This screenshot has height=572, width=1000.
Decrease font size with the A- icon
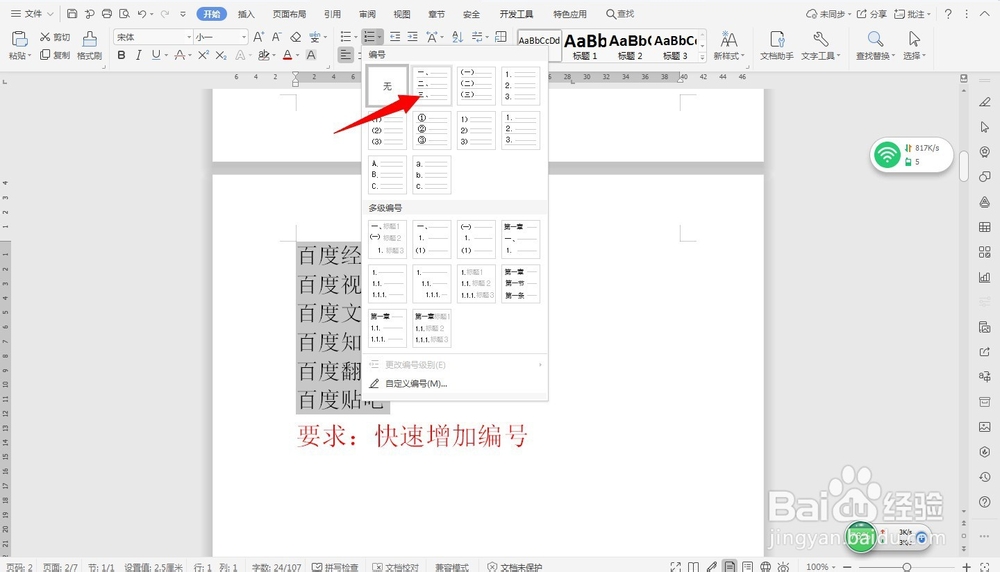pos(276,37)
